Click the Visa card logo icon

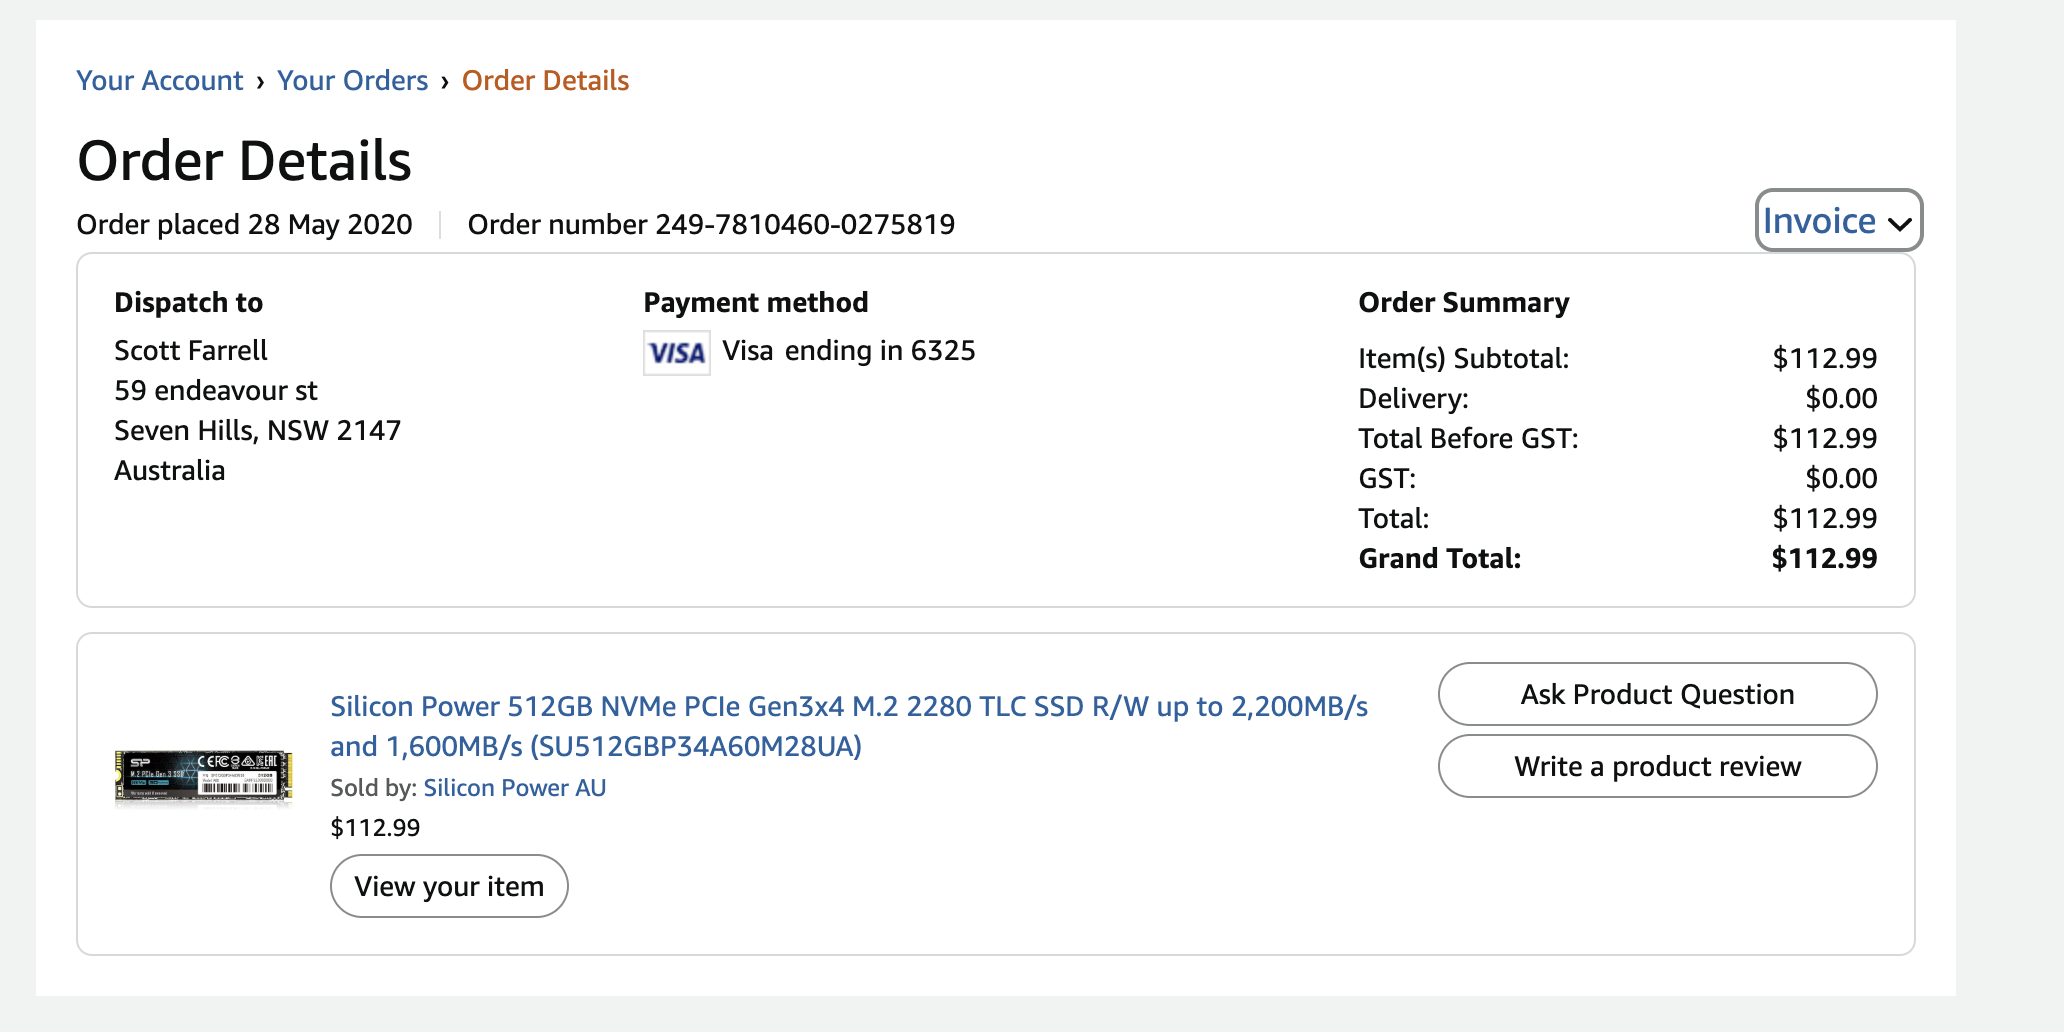click(676, 353)
